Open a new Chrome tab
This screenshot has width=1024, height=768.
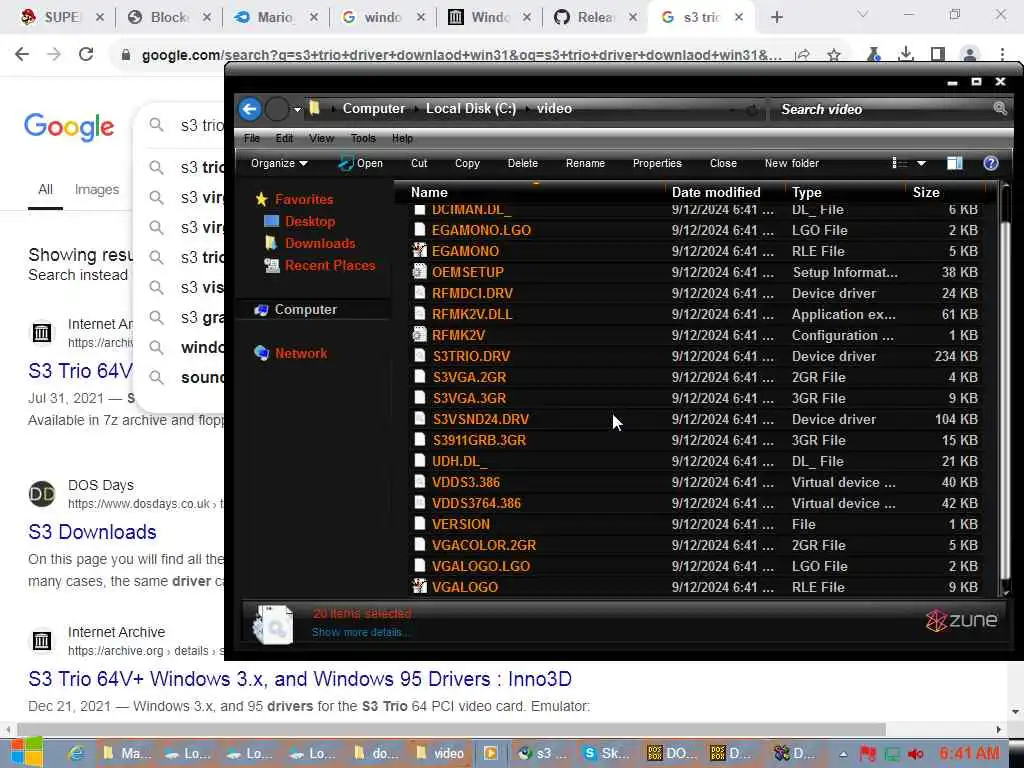tap(776, 17)
